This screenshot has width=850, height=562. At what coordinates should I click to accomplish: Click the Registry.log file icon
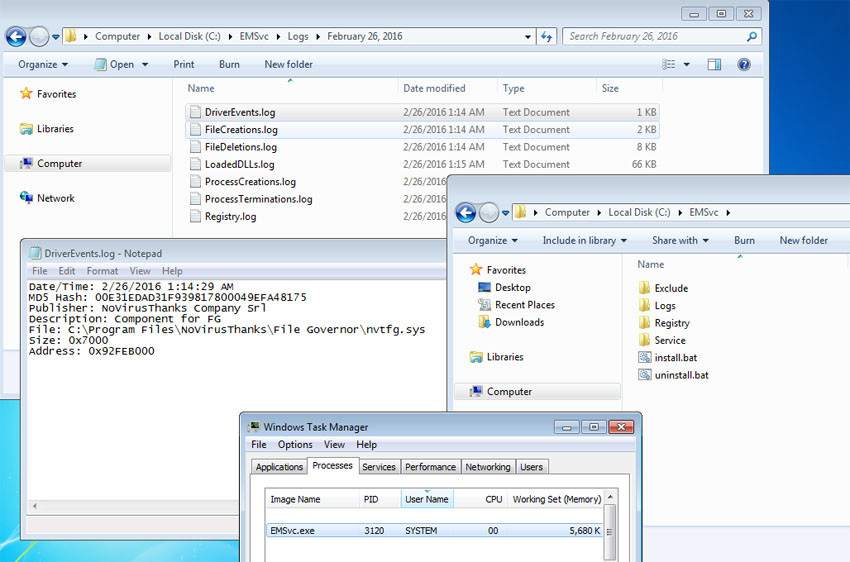point(195,216)
